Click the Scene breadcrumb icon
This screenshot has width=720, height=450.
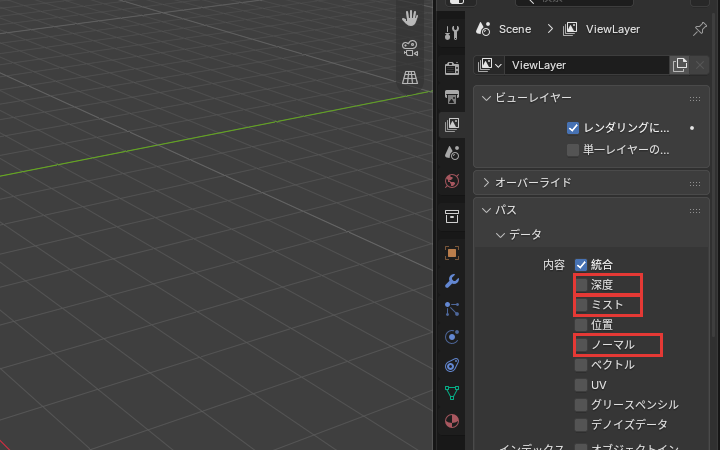point(483,29)
